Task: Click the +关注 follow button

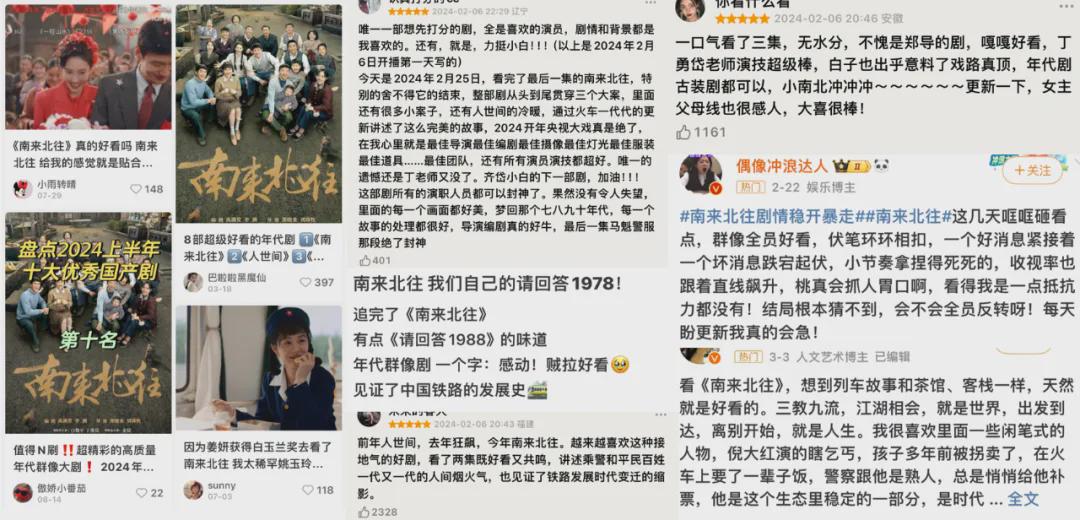Action: (1032, 170)
